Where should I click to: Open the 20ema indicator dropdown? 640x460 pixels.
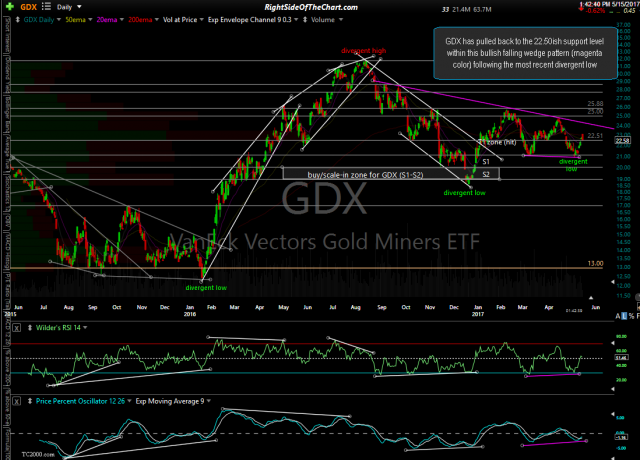tap(122, 20)
